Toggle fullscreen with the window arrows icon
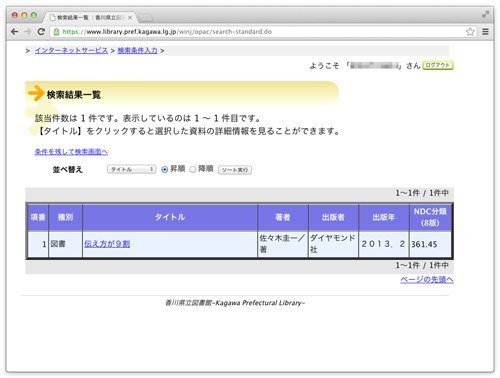The width and height of the screenshot is (500, 378). [x=486, y=14]
